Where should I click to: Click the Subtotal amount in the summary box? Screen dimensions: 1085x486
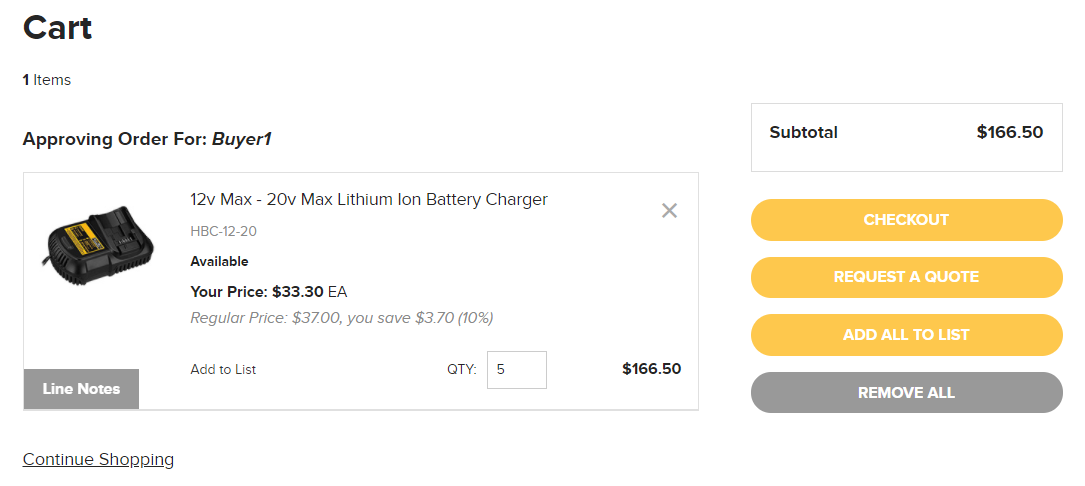click(x=1010, y=132)
